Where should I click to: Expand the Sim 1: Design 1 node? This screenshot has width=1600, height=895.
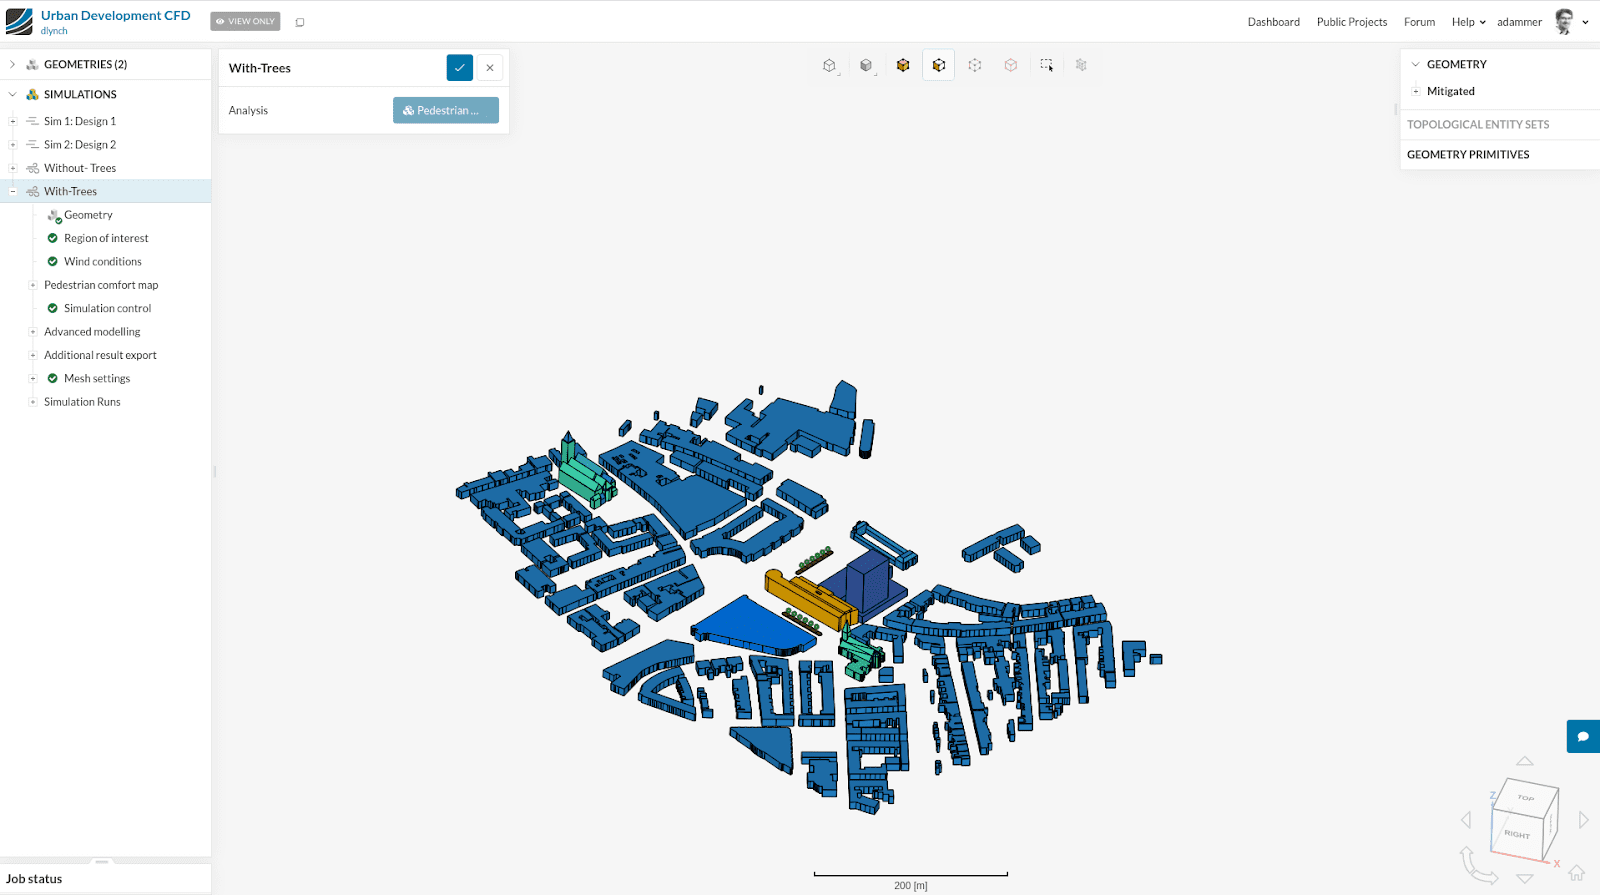tap(12, 121)
